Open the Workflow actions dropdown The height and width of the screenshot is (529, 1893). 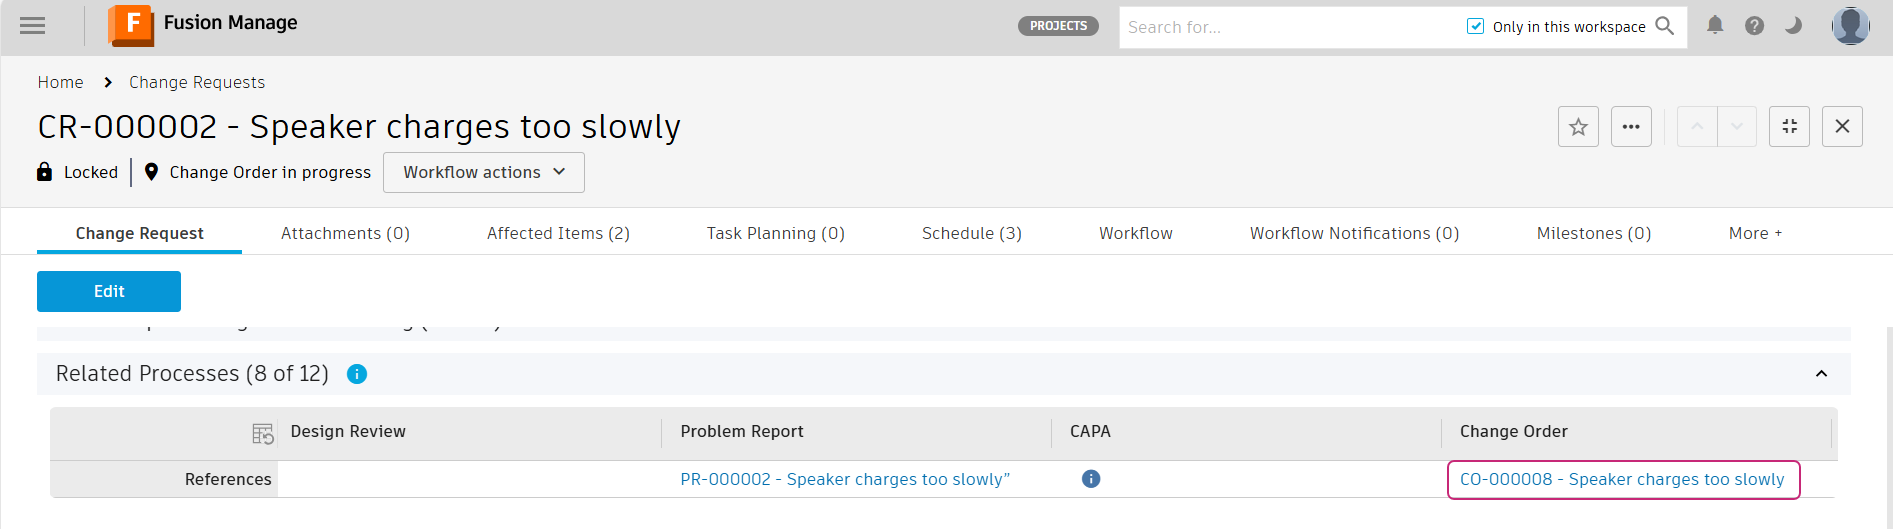(x=484, y=172)
